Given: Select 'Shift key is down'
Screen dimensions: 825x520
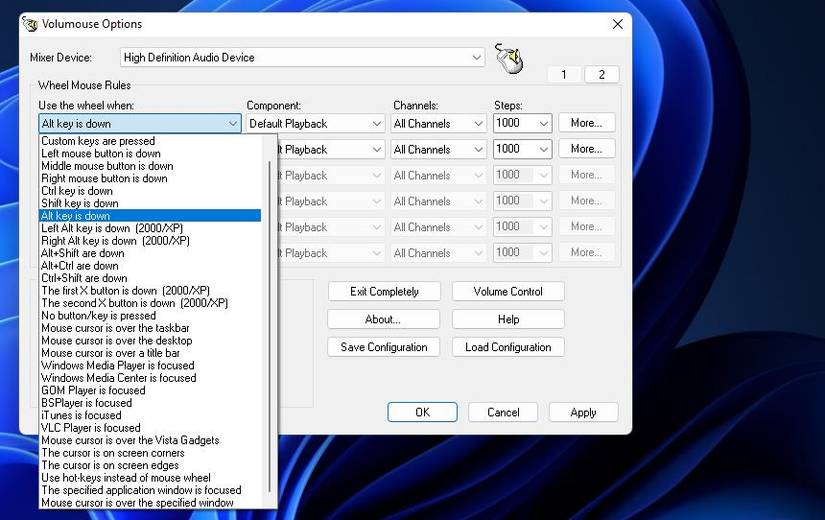Looking at the screenshot, I should point(150,203).
